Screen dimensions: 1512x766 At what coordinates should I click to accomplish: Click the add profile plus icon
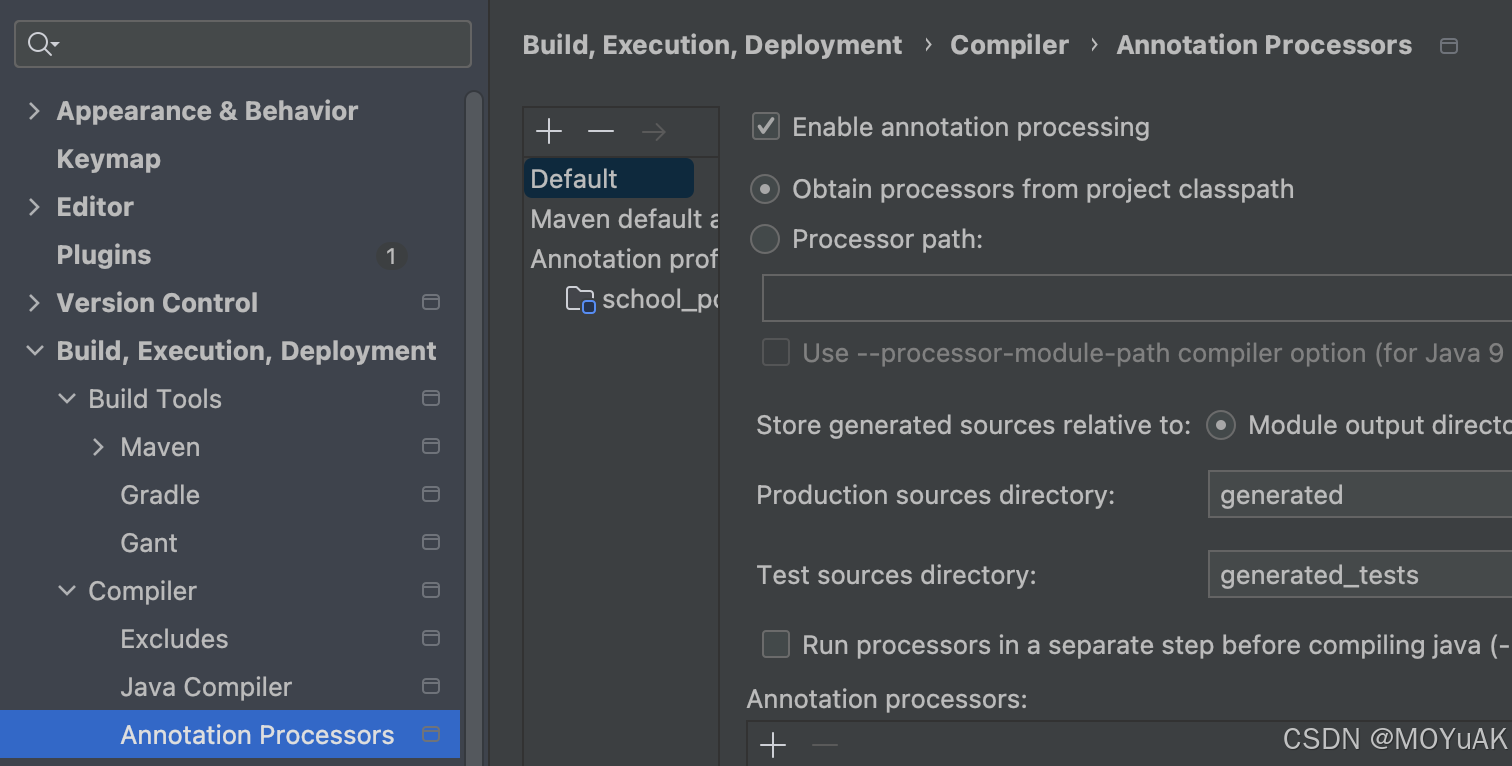tap(549, 131)
